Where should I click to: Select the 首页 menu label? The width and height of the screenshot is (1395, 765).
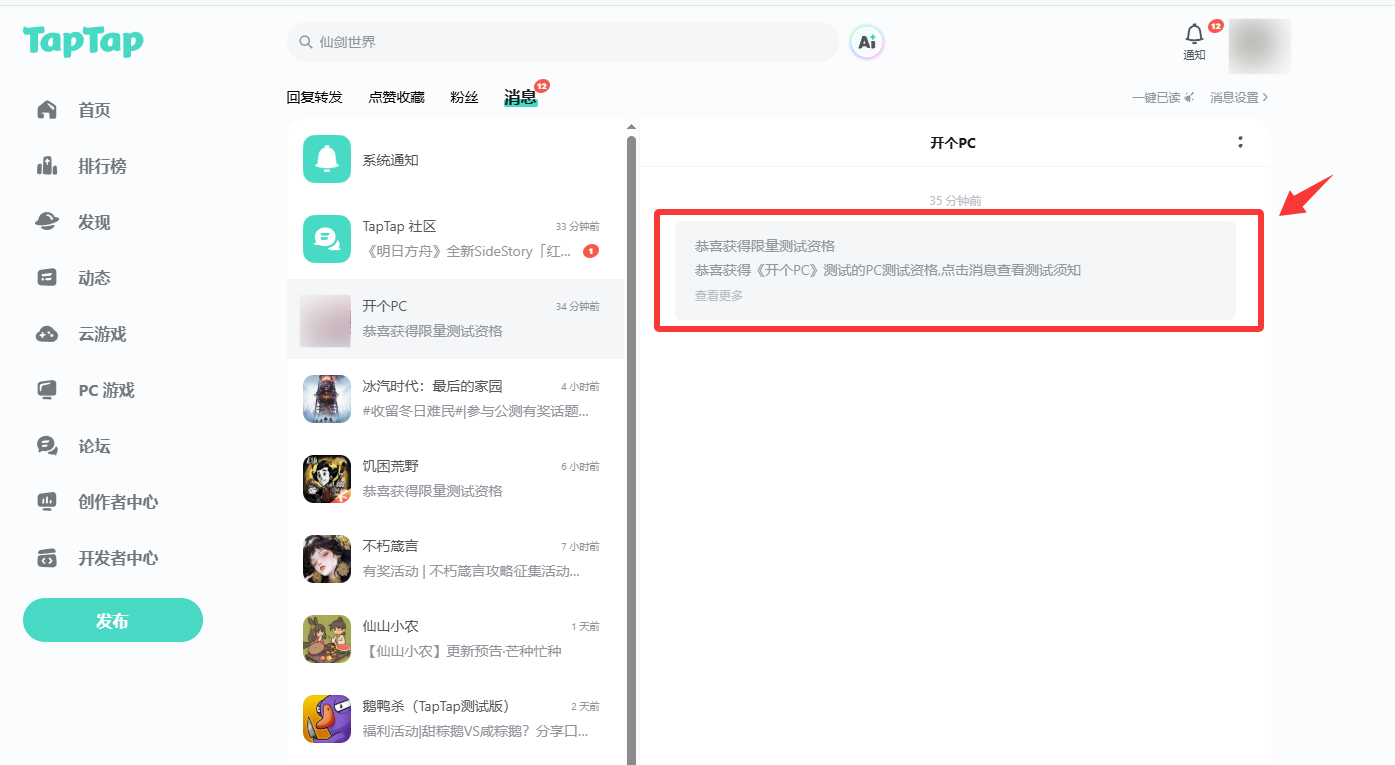95,110
